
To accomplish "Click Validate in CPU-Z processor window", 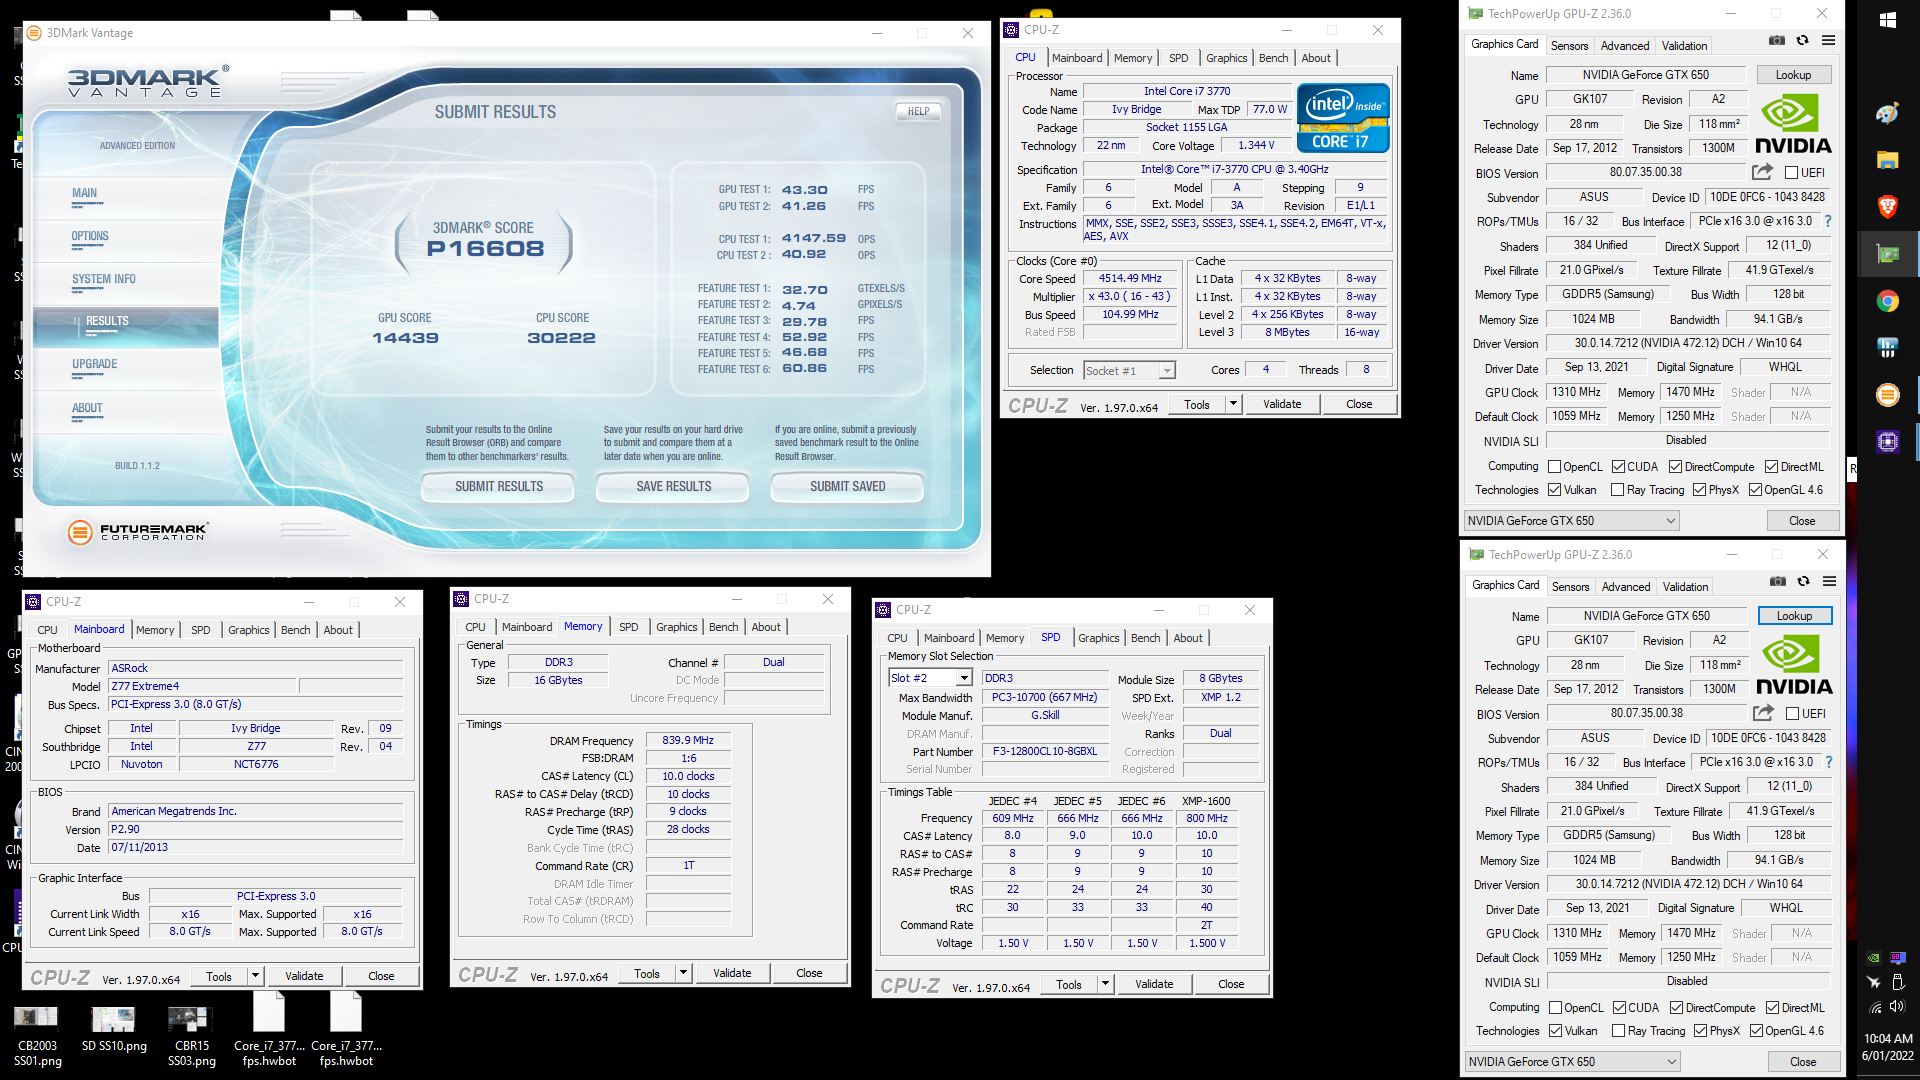I will click(1282, 404).
